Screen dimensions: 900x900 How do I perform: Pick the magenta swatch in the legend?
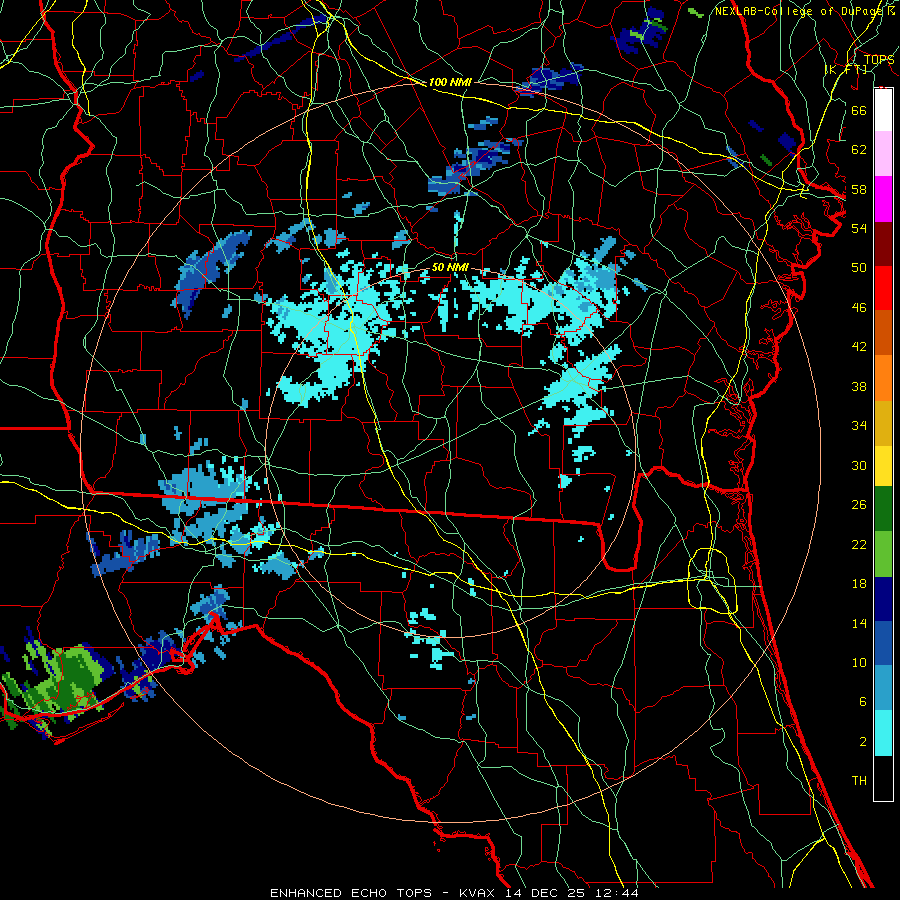point(883,199)
